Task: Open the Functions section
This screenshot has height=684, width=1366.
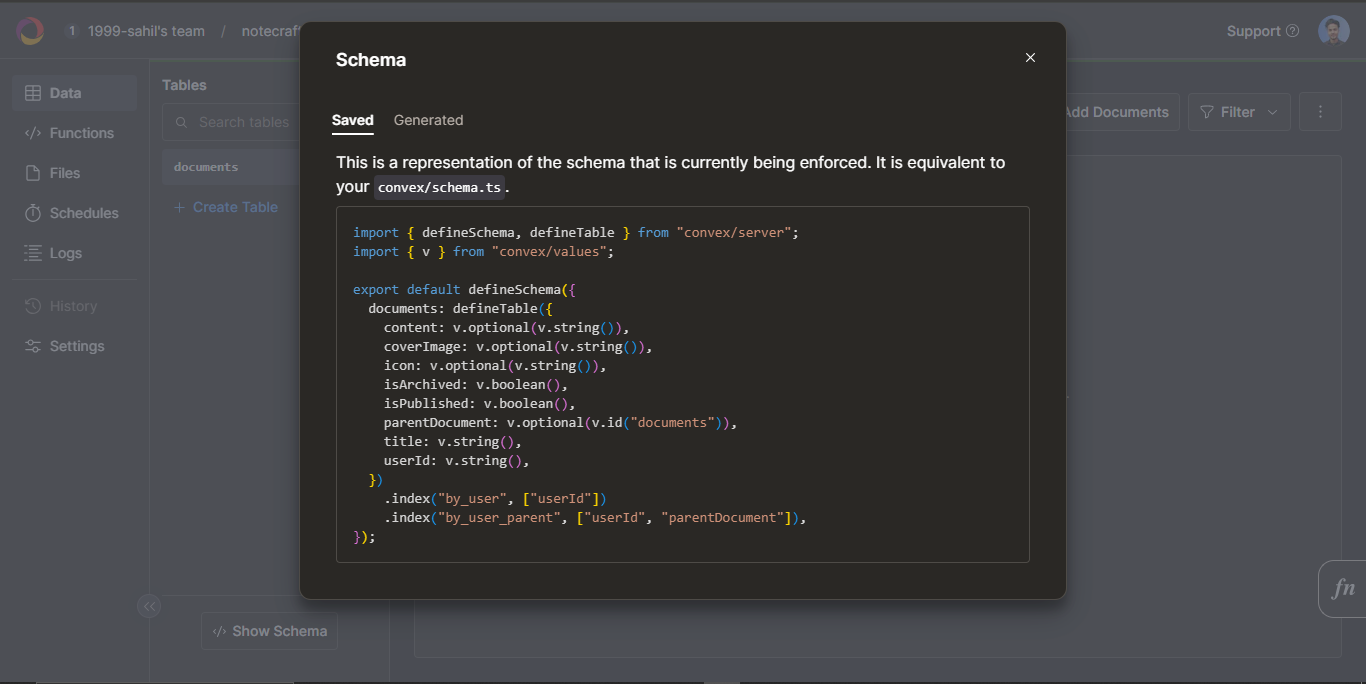Action: click(74, 133)
